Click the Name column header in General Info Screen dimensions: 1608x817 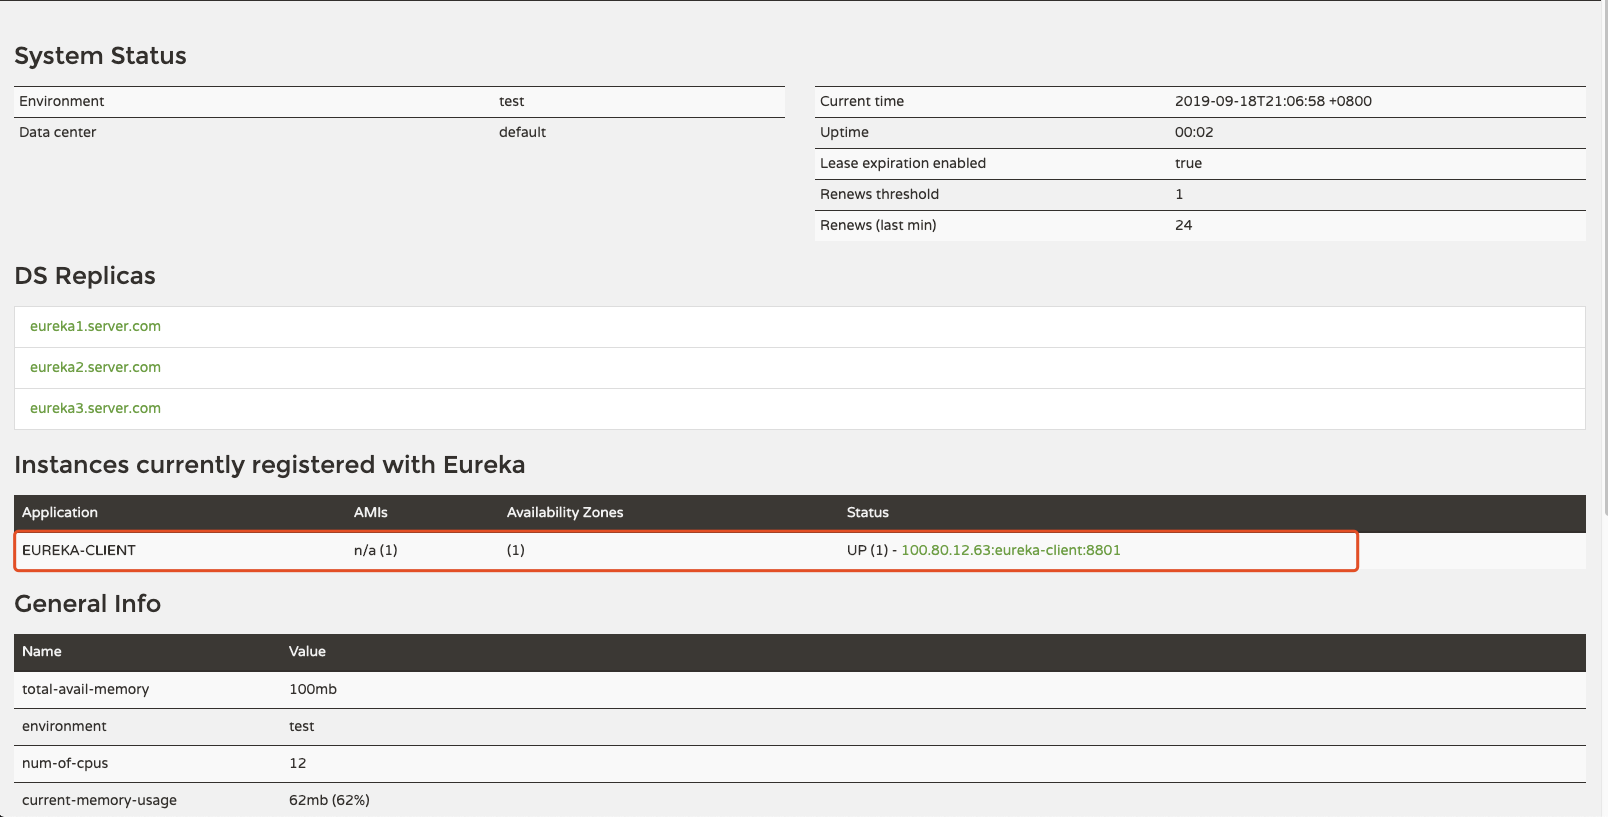click(42, 651)
